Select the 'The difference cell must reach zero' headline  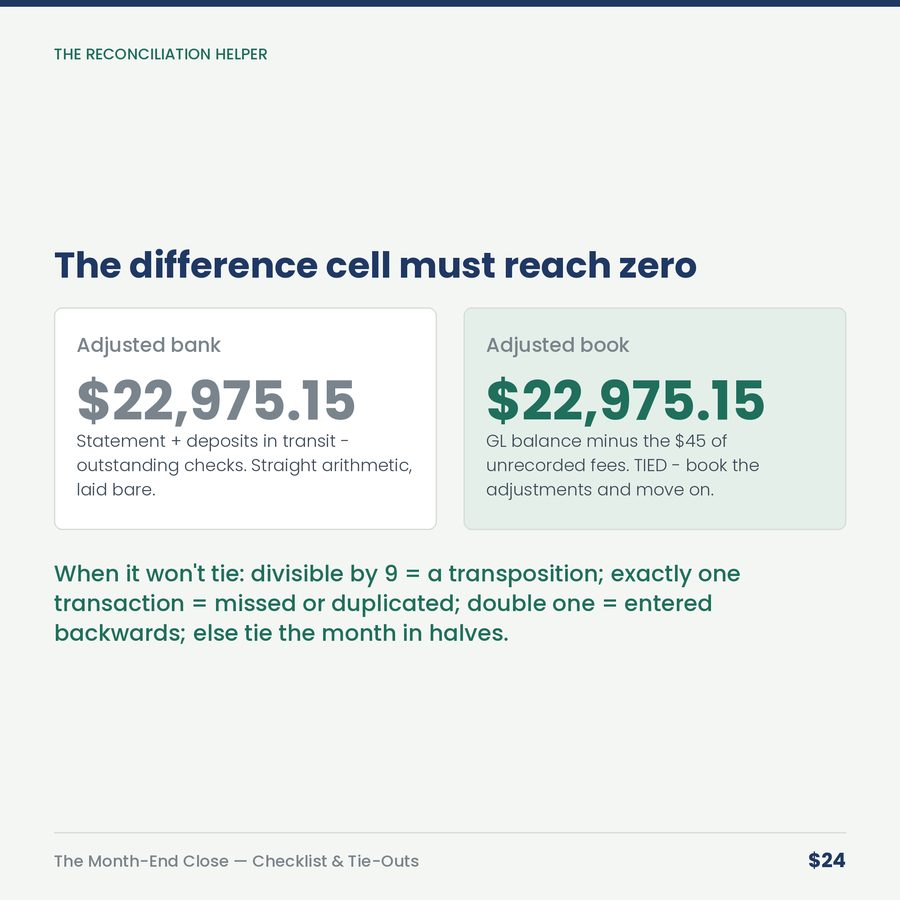[375, 265]
